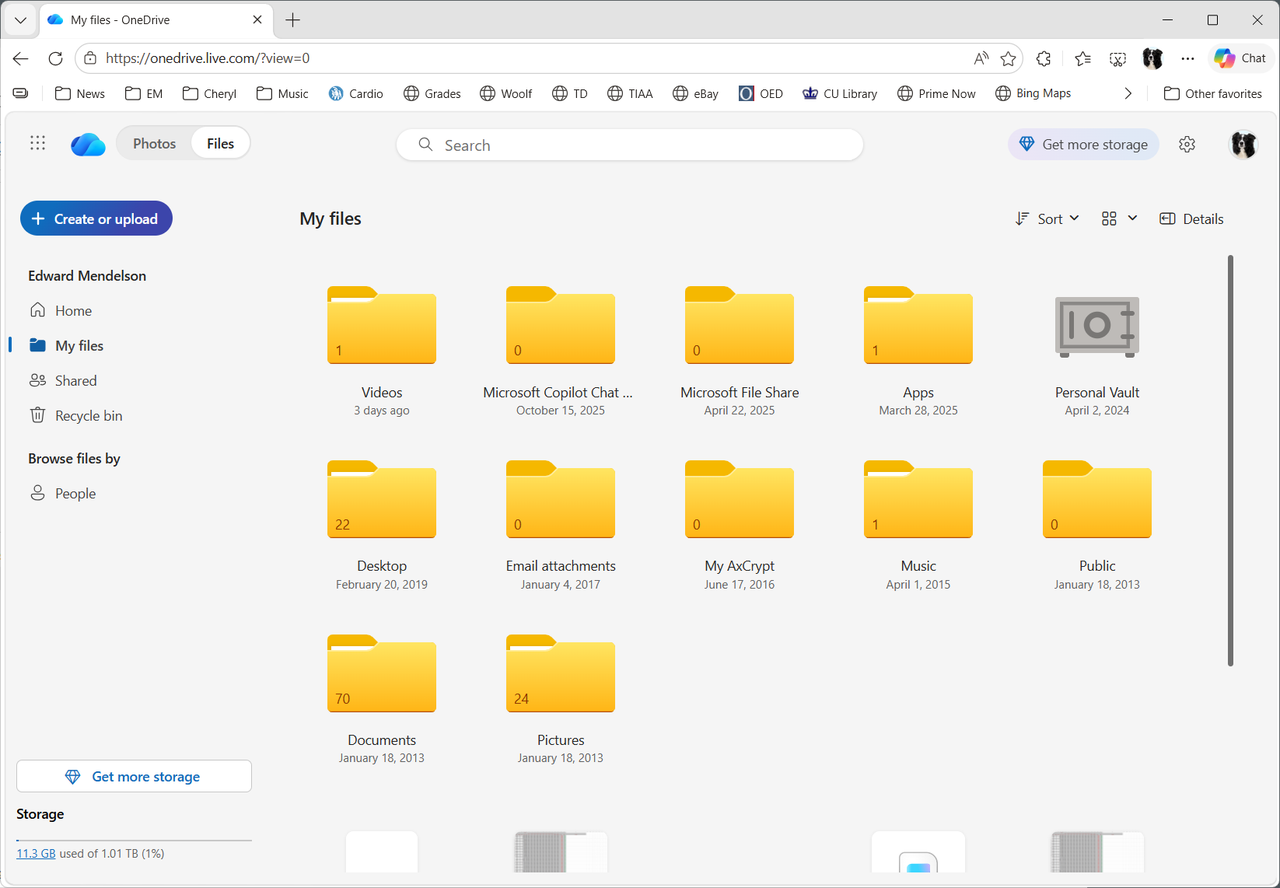Click the OneDrive cloud logo
The height and width of the screenshot is (888, 1280).
click(88, 144)
